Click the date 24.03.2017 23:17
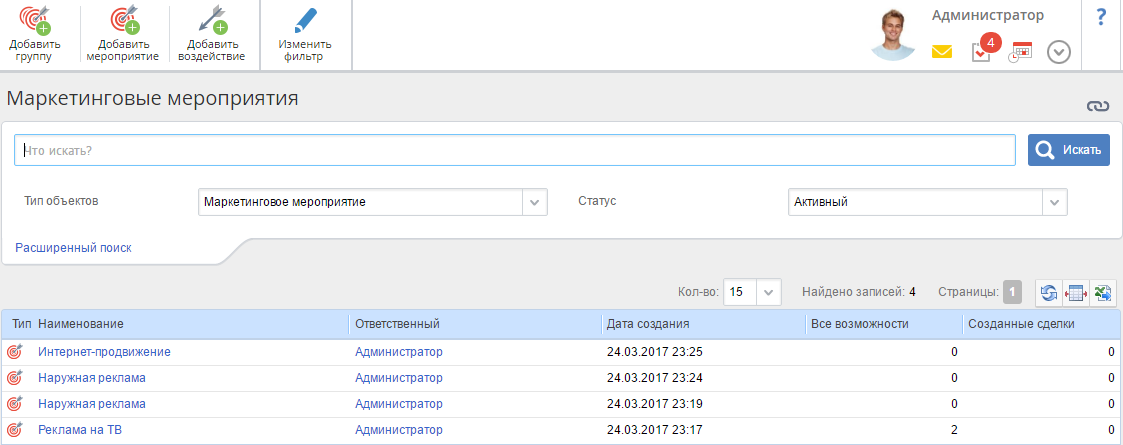 655,430
